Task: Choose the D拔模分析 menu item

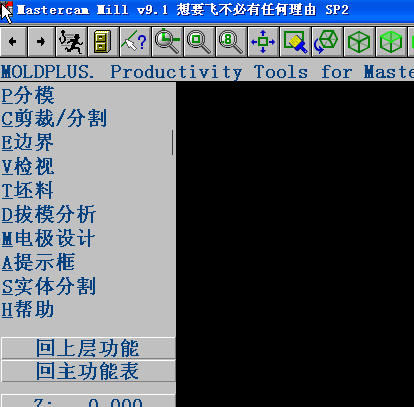Action: tap(49, 214)
